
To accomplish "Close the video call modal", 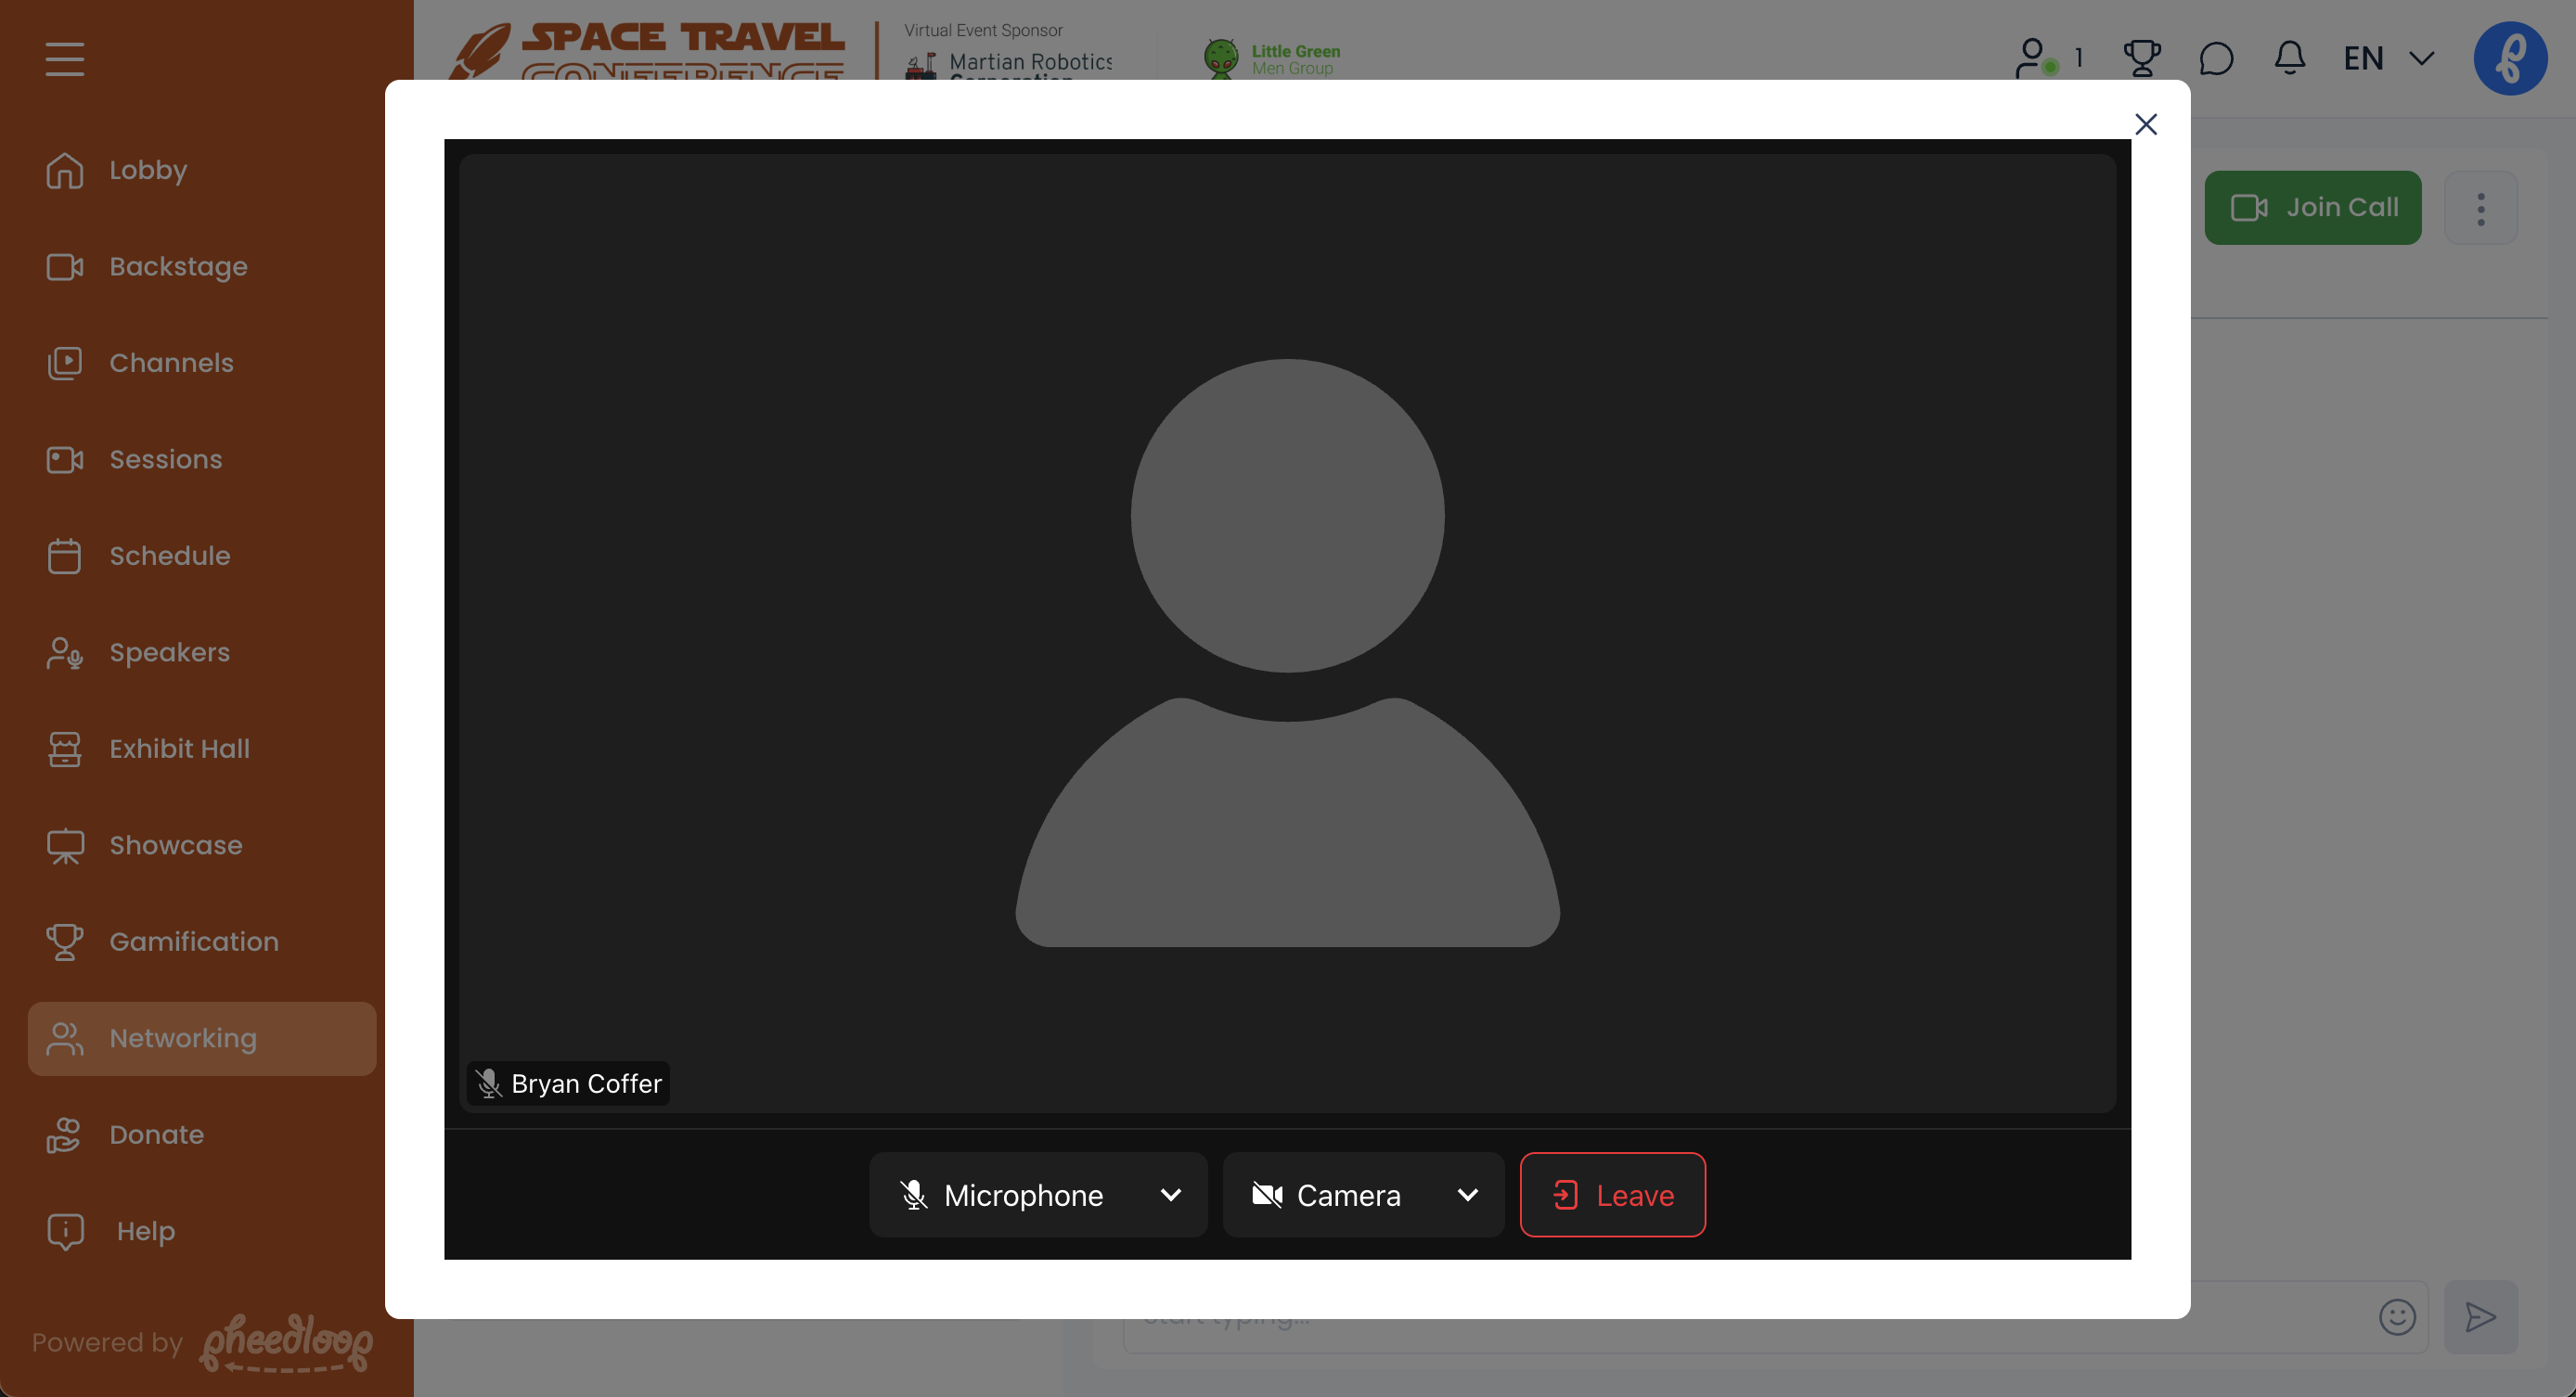I will coord(2145,124).
